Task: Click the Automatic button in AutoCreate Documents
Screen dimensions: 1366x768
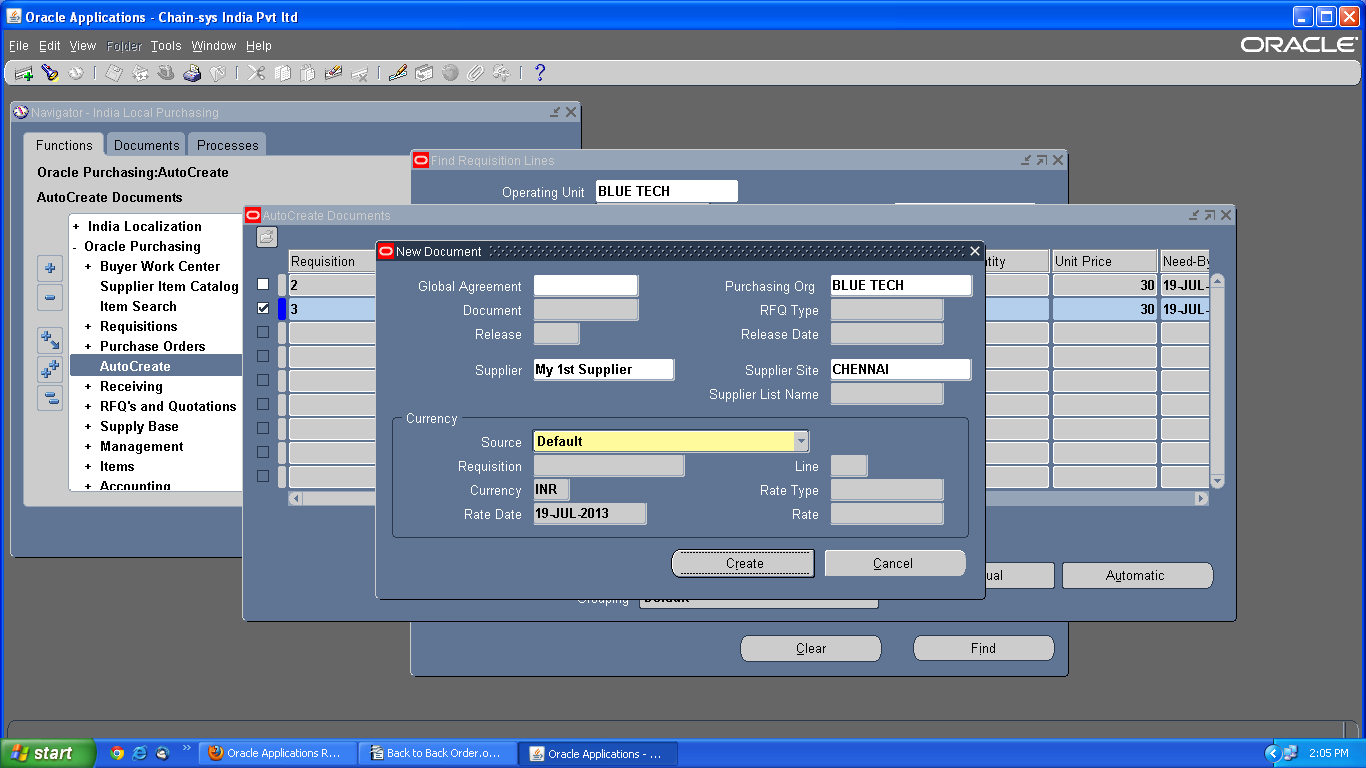Action: pos(1137,575)
